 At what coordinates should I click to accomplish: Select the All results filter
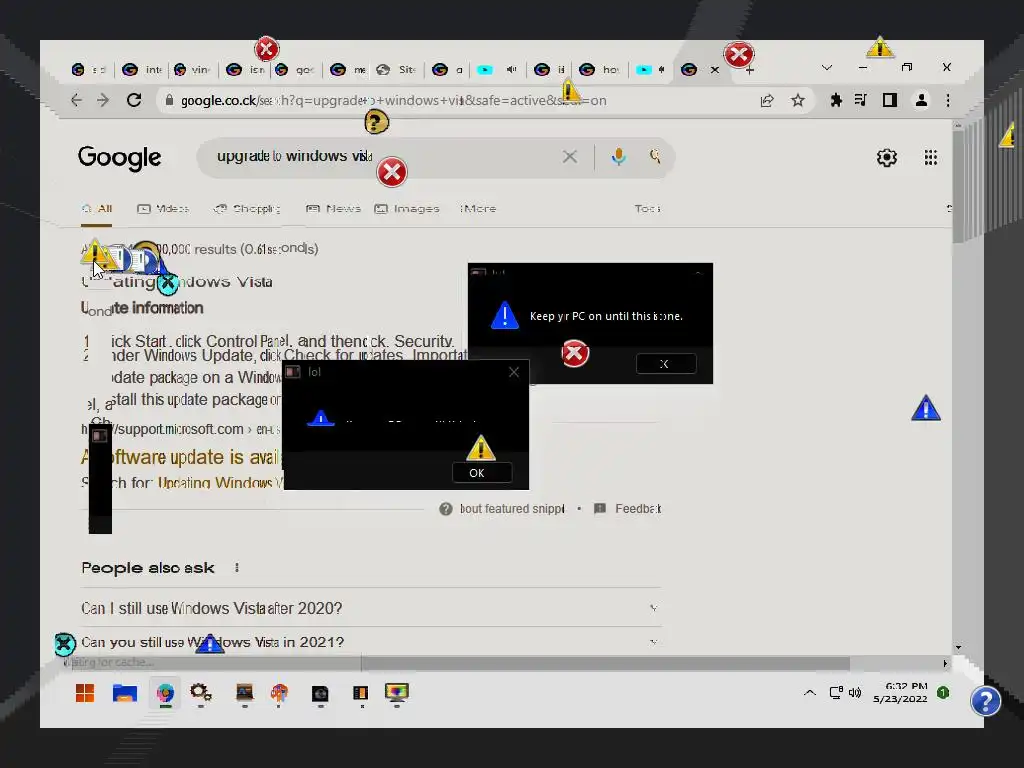(97, 209)
